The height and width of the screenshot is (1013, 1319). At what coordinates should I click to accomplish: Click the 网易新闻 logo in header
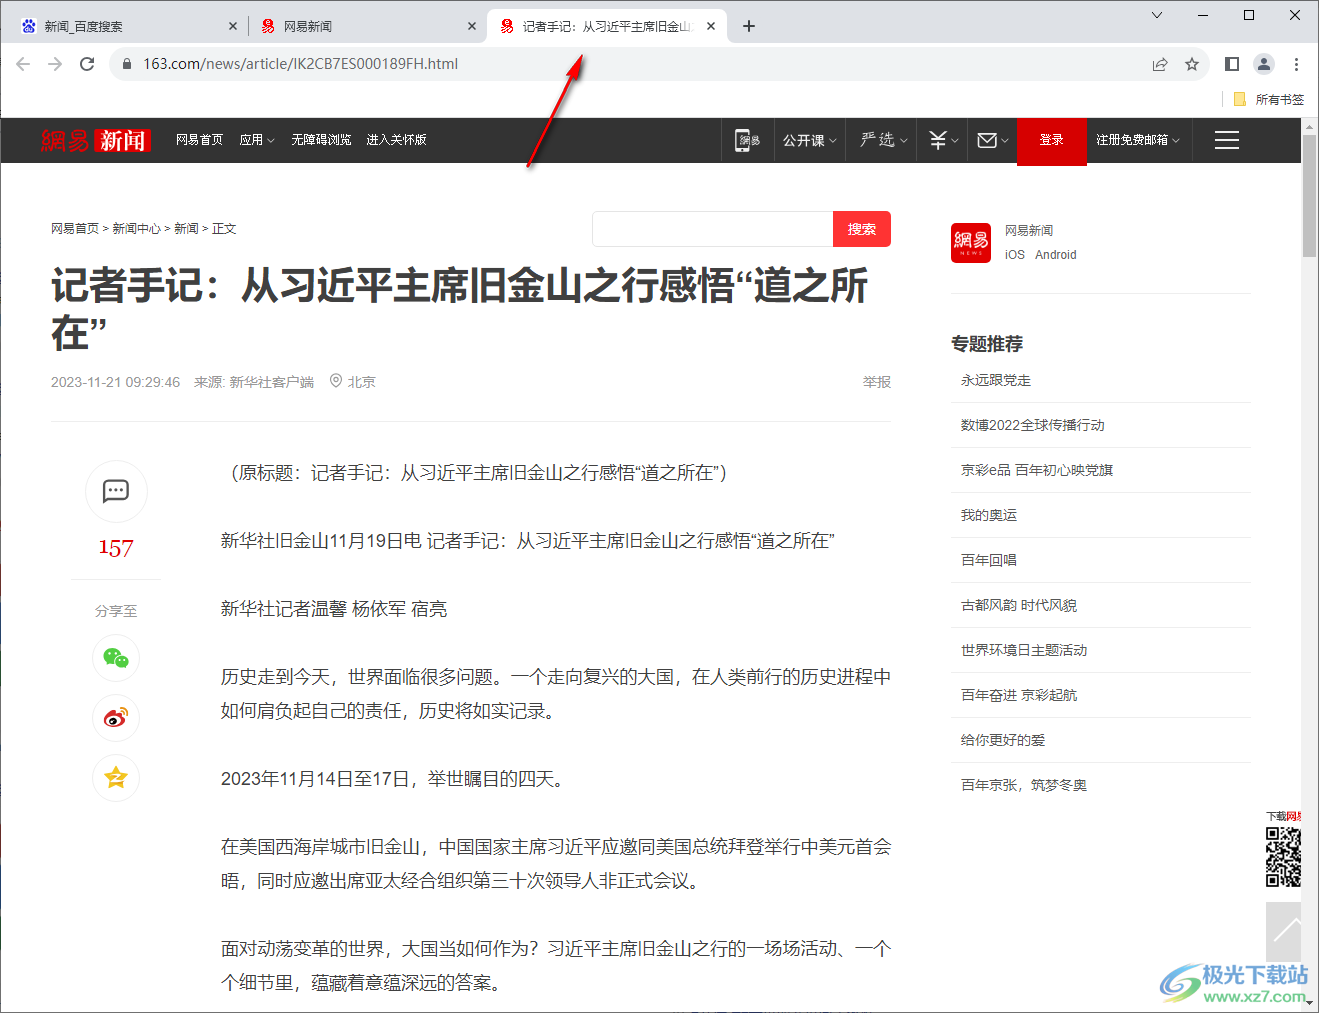pyautogui.click(x=95, y=140)
